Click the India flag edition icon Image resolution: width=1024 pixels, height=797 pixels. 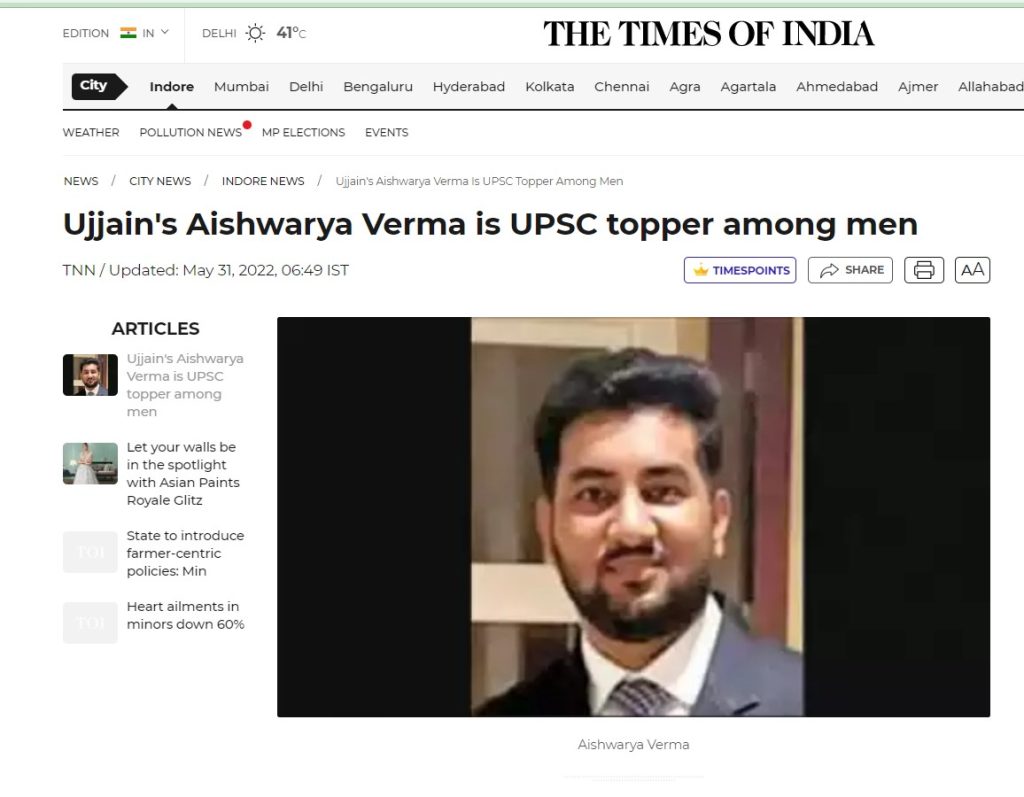click(x=128, y=33)
